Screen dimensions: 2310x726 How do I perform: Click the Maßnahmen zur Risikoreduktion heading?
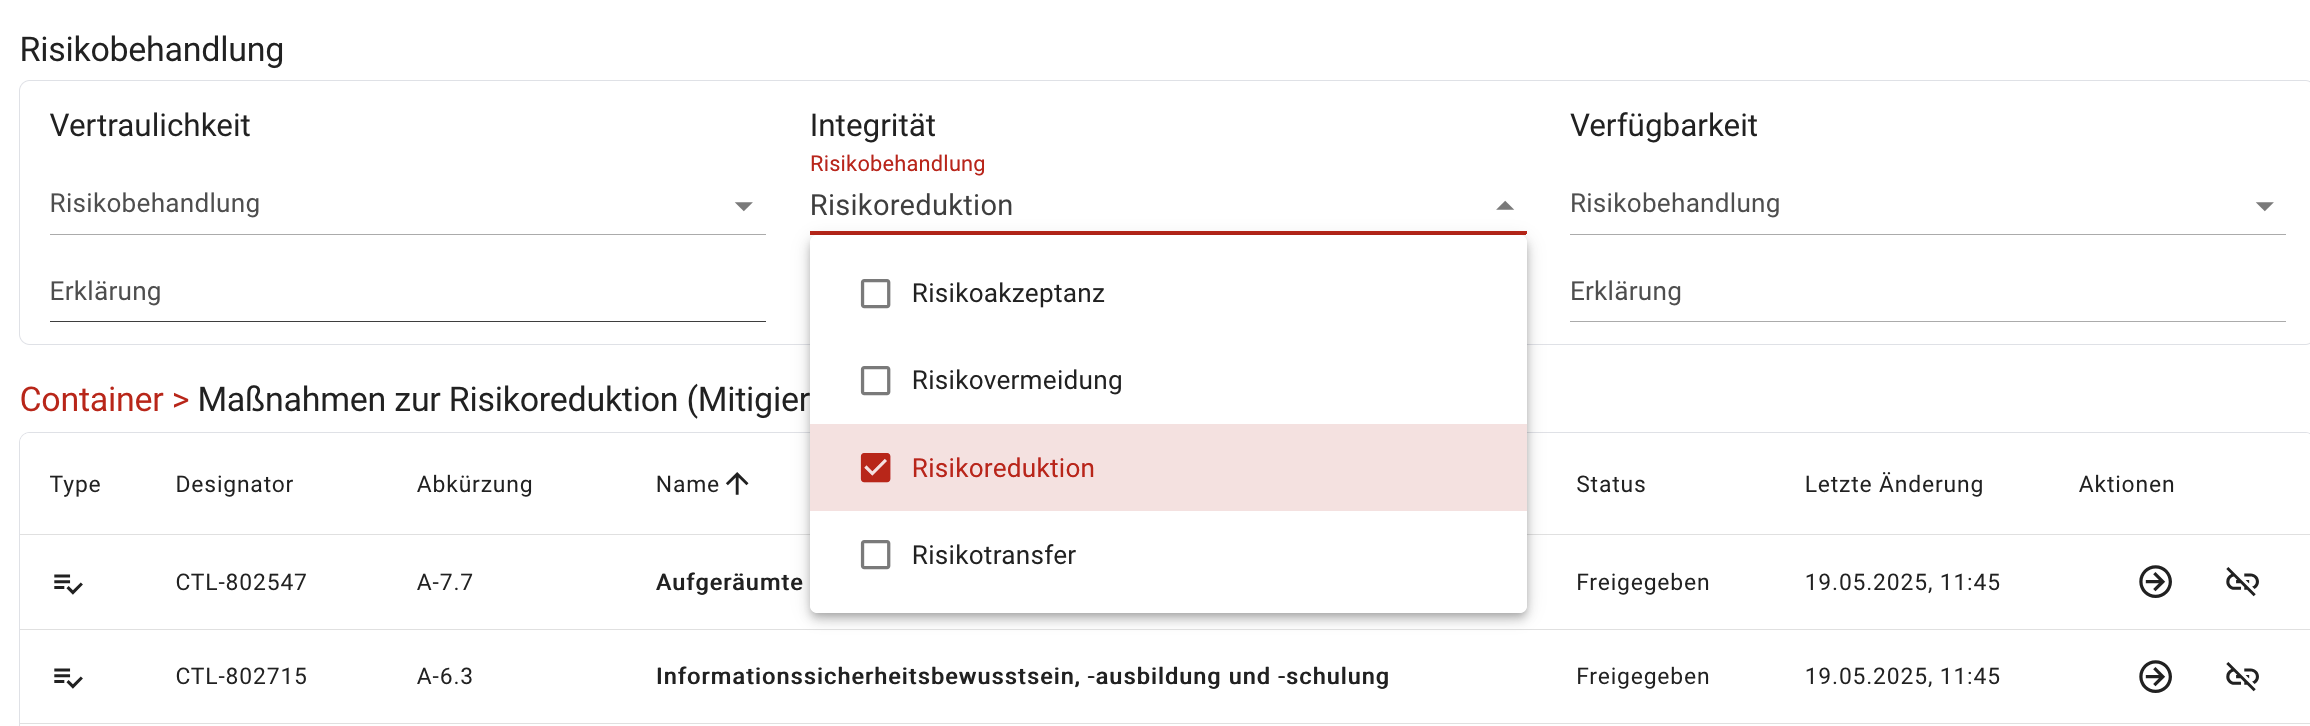point(500,399)
